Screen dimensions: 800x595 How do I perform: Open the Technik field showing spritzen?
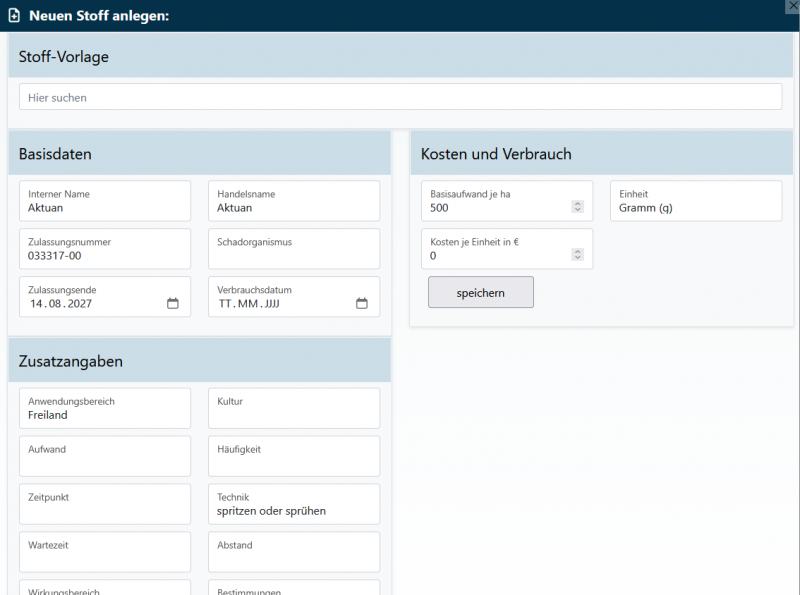pyautogui.click(x=293, y=505)
